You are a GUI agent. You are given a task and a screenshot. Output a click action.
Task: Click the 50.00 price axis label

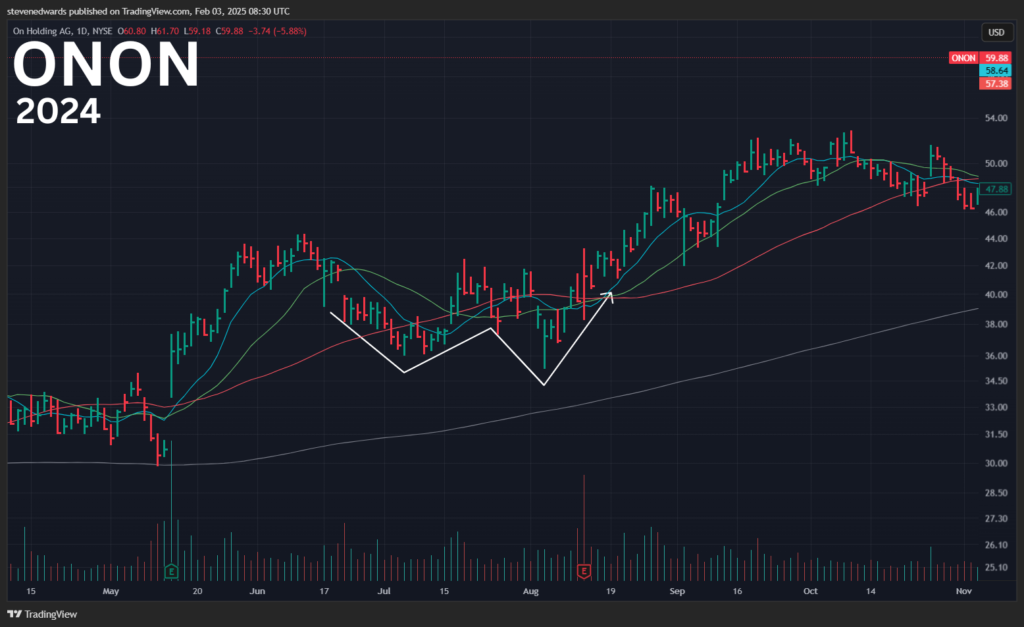[996, 163]
